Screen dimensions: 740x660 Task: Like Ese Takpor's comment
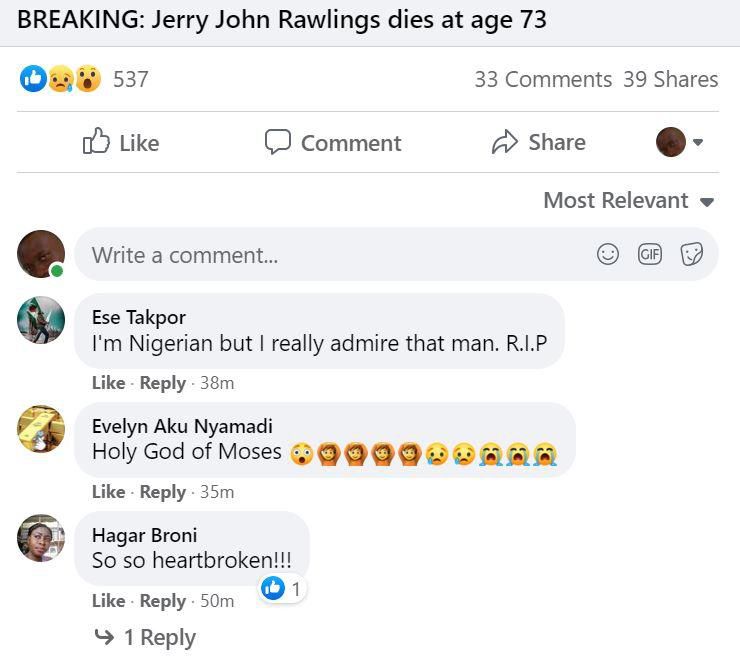[108, 382]
